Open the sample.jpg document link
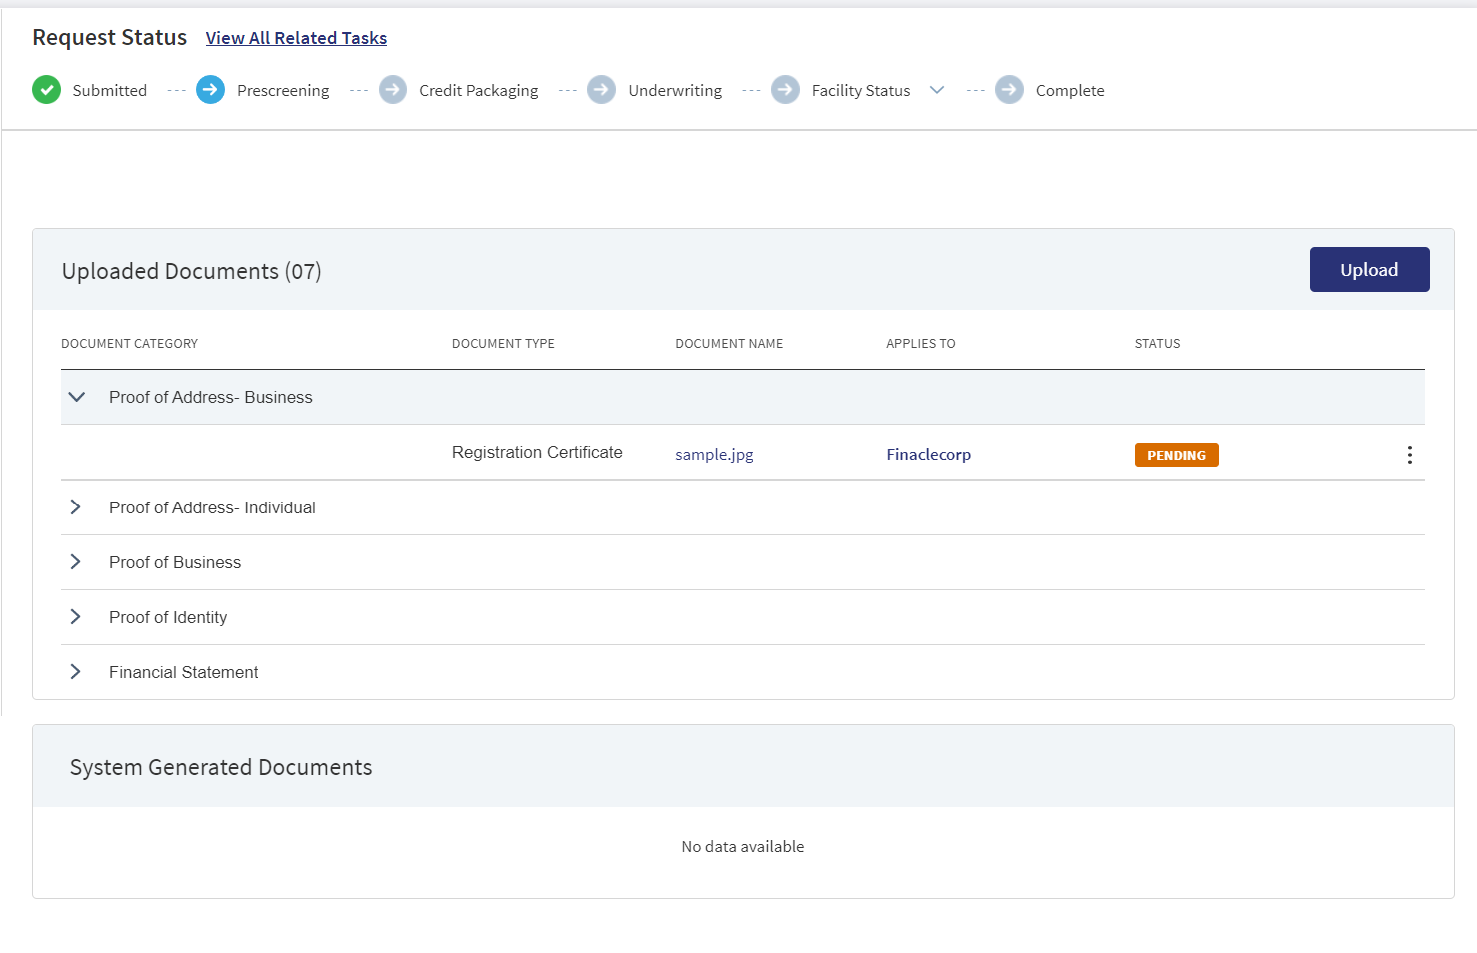The image size is (1477, 953). [714, 455]
